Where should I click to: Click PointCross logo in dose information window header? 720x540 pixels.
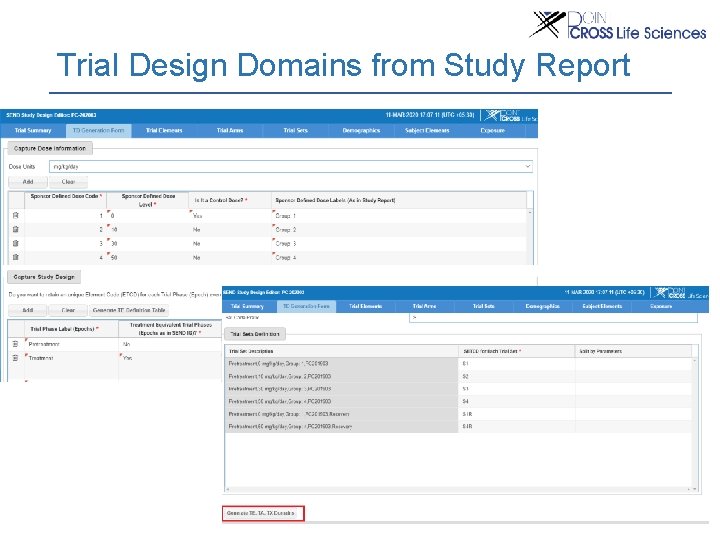[510, 115]
